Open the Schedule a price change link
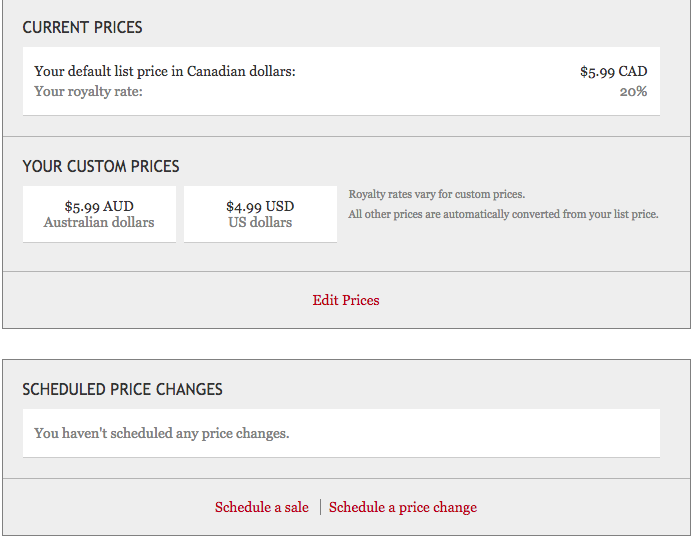691x539 pixels. (x=403, y=507)
